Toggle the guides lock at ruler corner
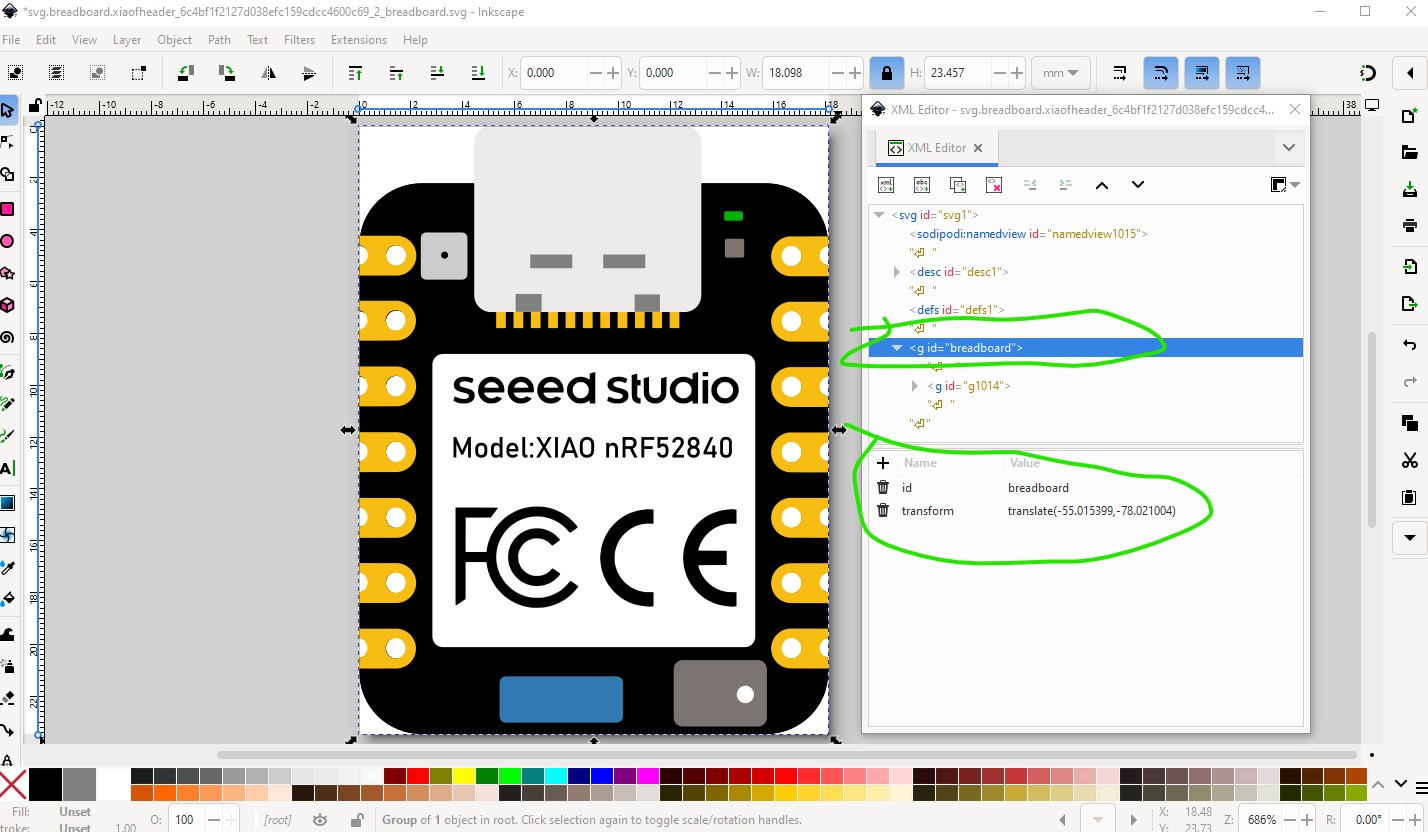The width and height of the screenshot is (1428, 832). [35, 106]
